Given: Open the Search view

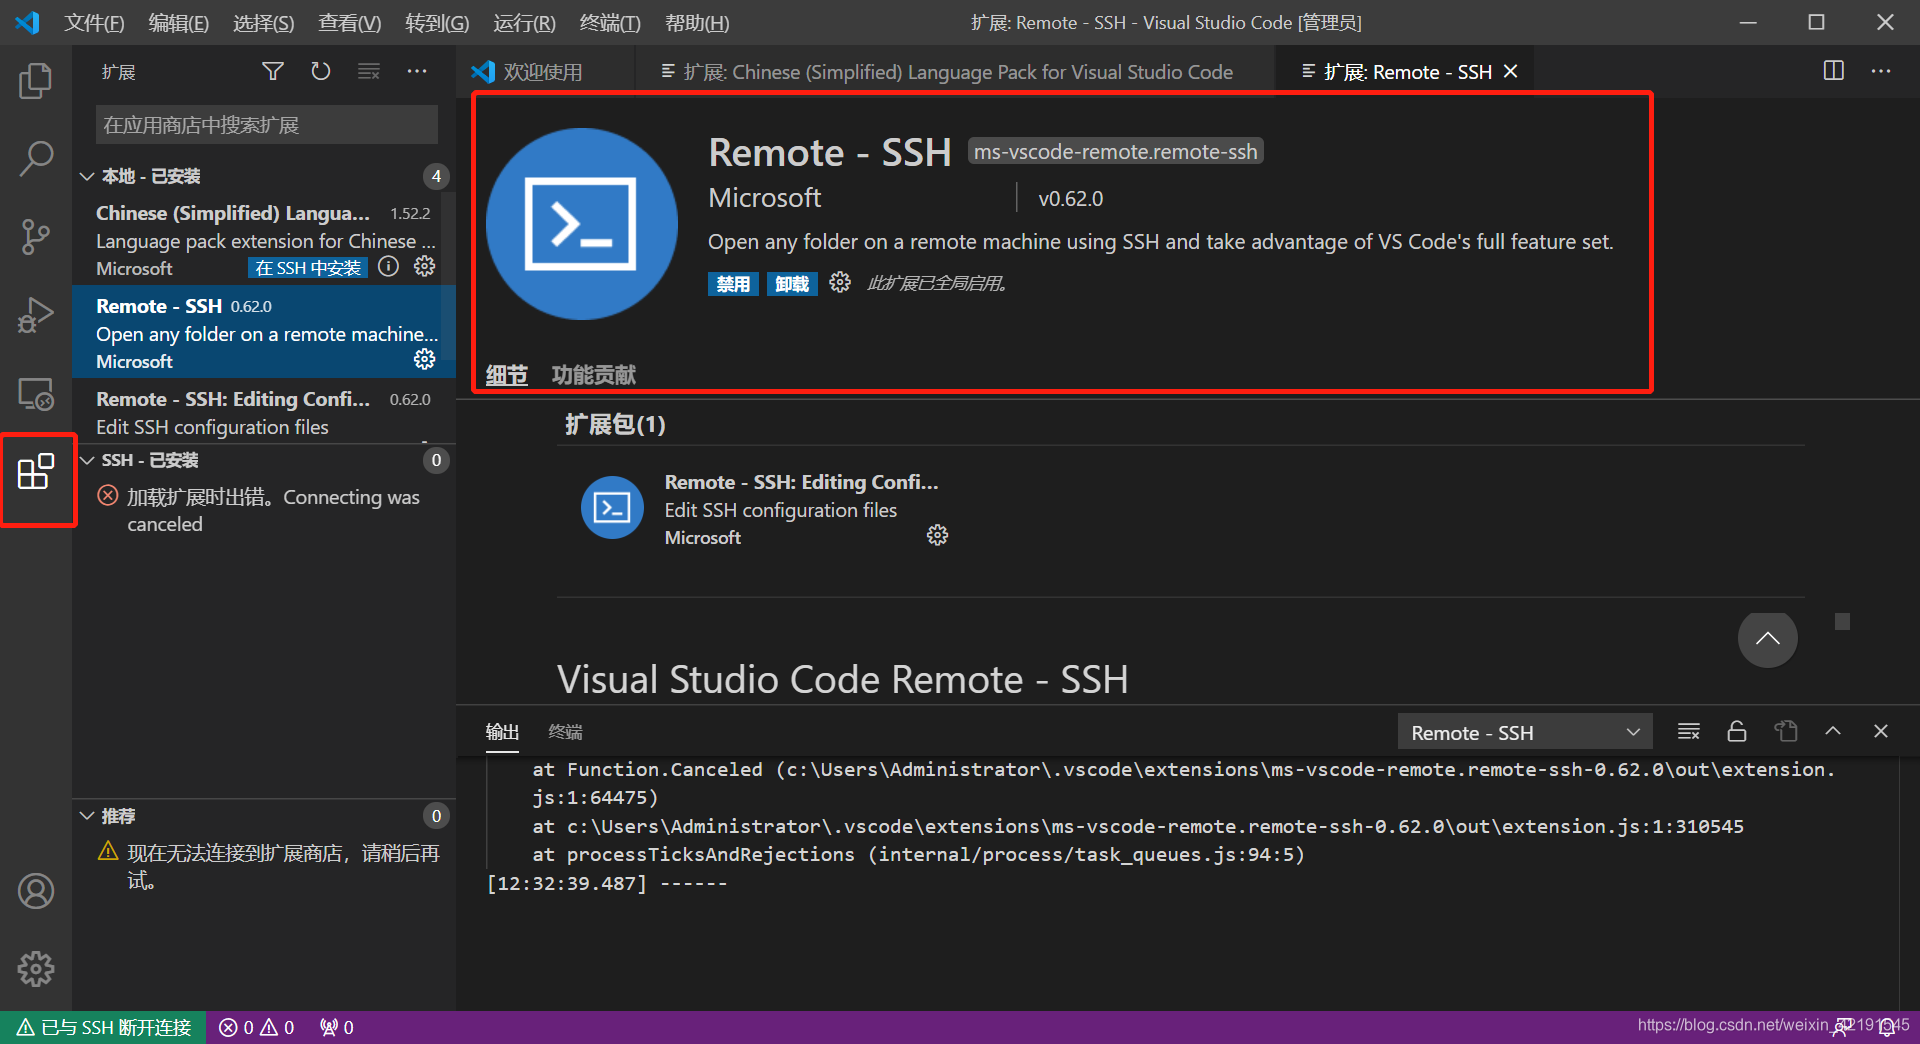Looking at the screenshot, I should pyautogui.click(x=36, y=158).
